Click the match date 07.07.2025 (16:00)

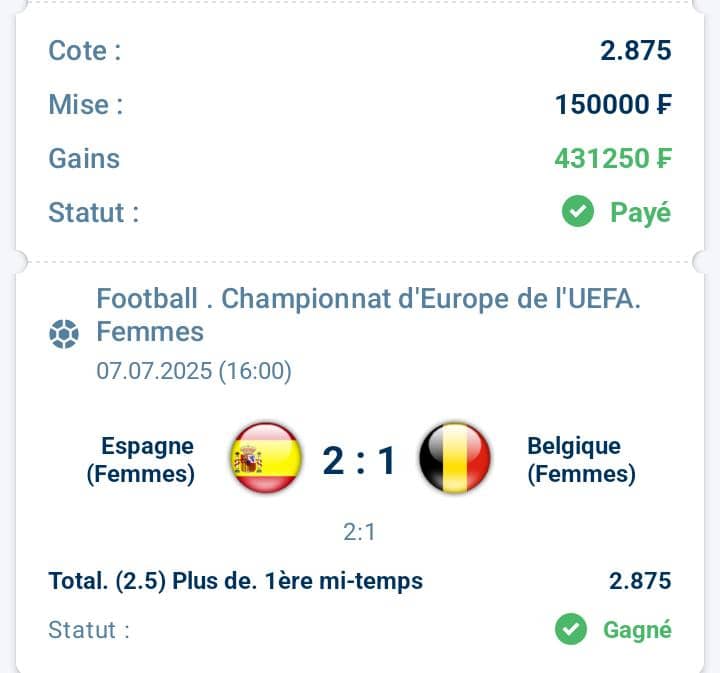click(194, 371)
